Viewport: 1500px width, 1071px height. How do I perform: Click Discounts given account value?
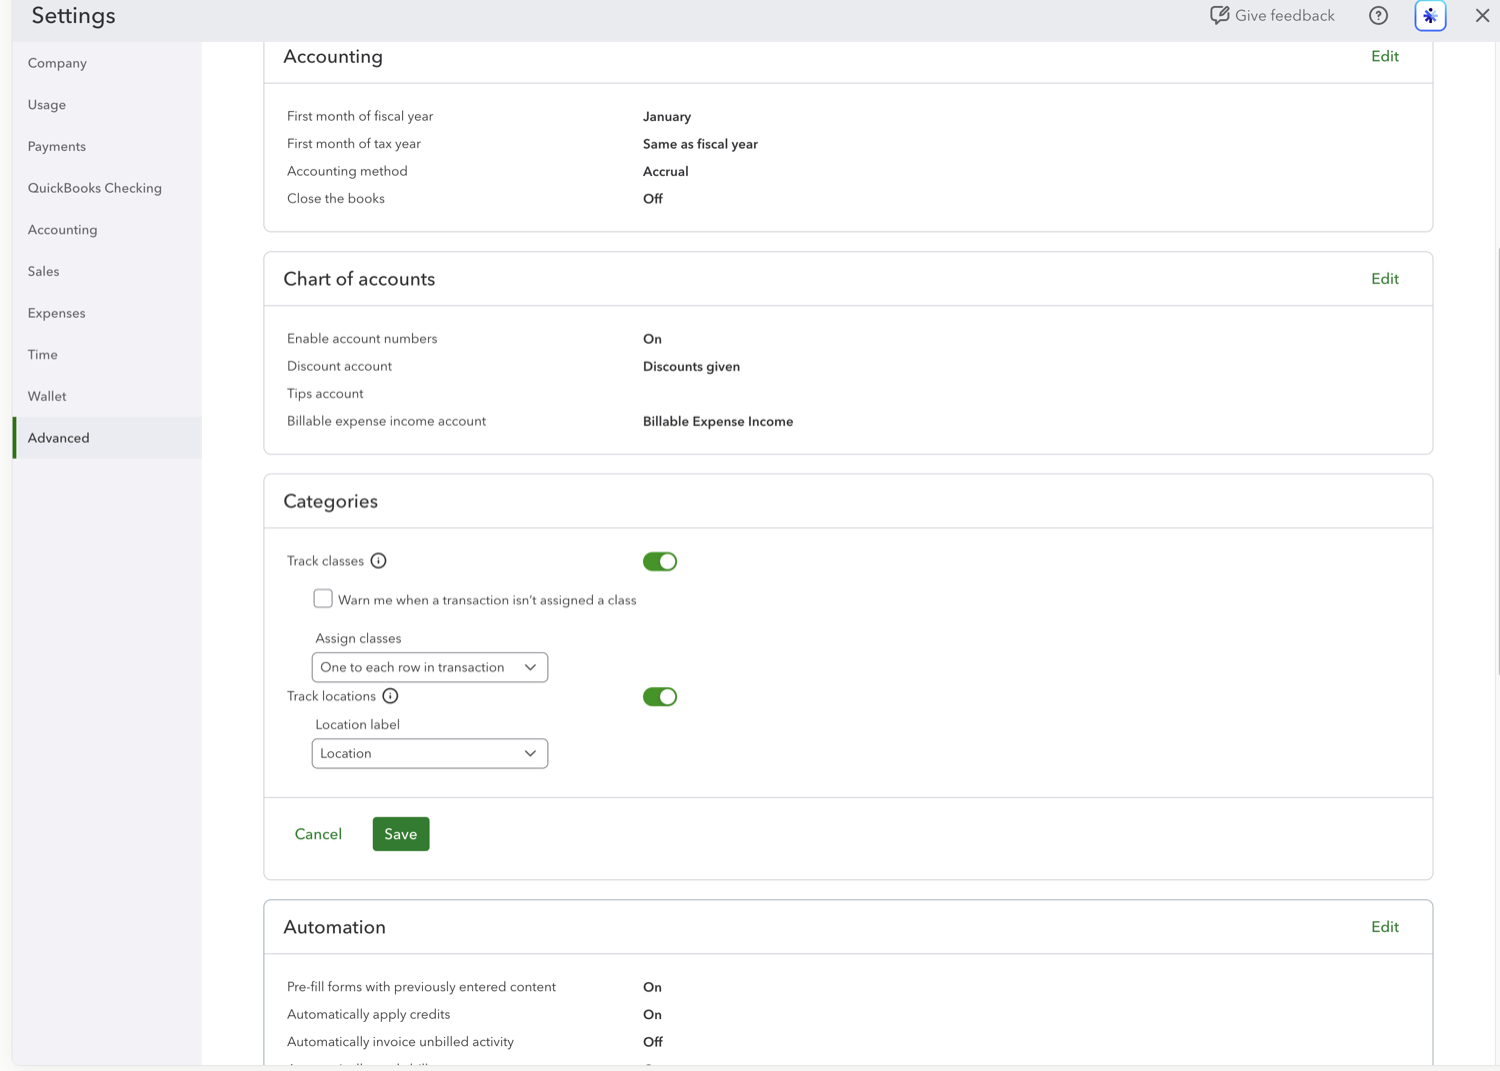(x=691, y=366)
